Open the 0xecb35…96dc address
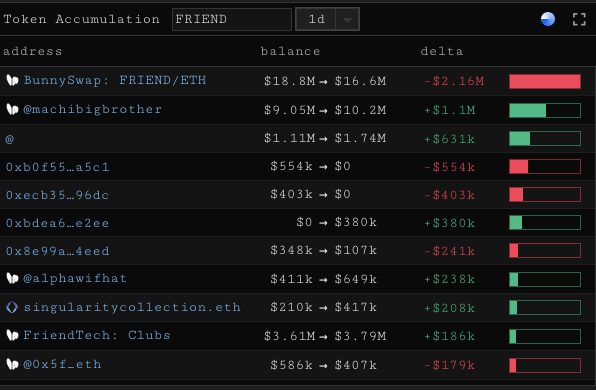This screenshot has height=390, width=596. 57,195
